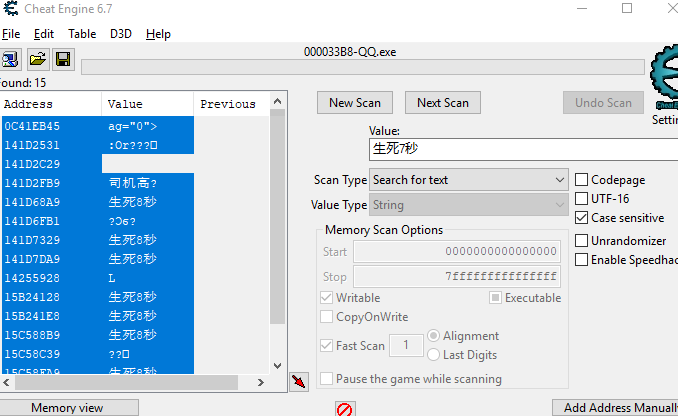Select address row 15B24128
The image size is (678, 416).
tap(98, 297)
